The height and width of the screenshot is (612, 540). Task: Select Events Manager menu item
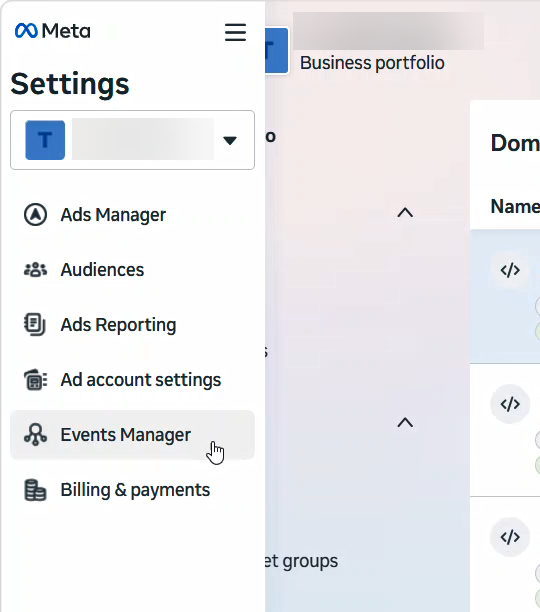click(x=132, y=435)
